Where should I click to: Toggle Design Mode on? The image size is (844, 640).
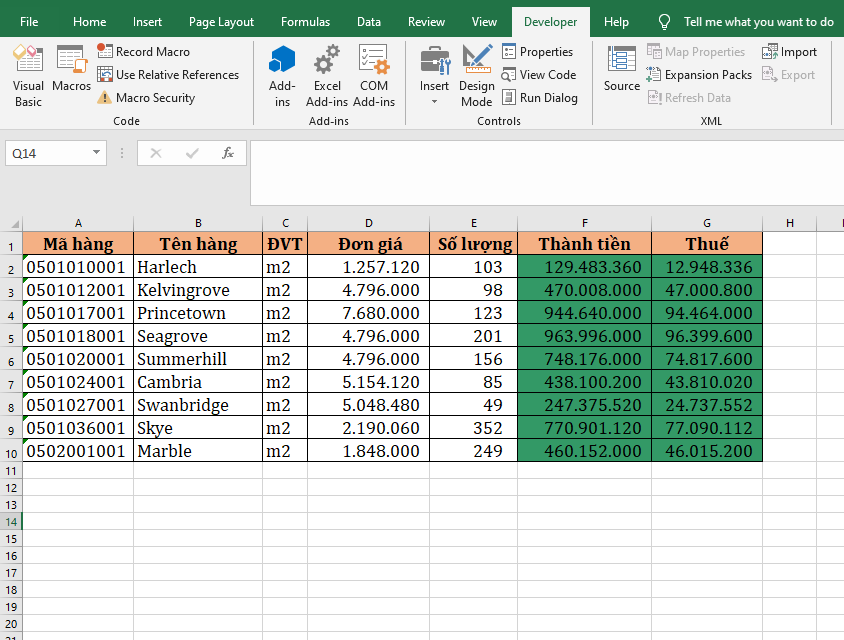click(477, 75)
